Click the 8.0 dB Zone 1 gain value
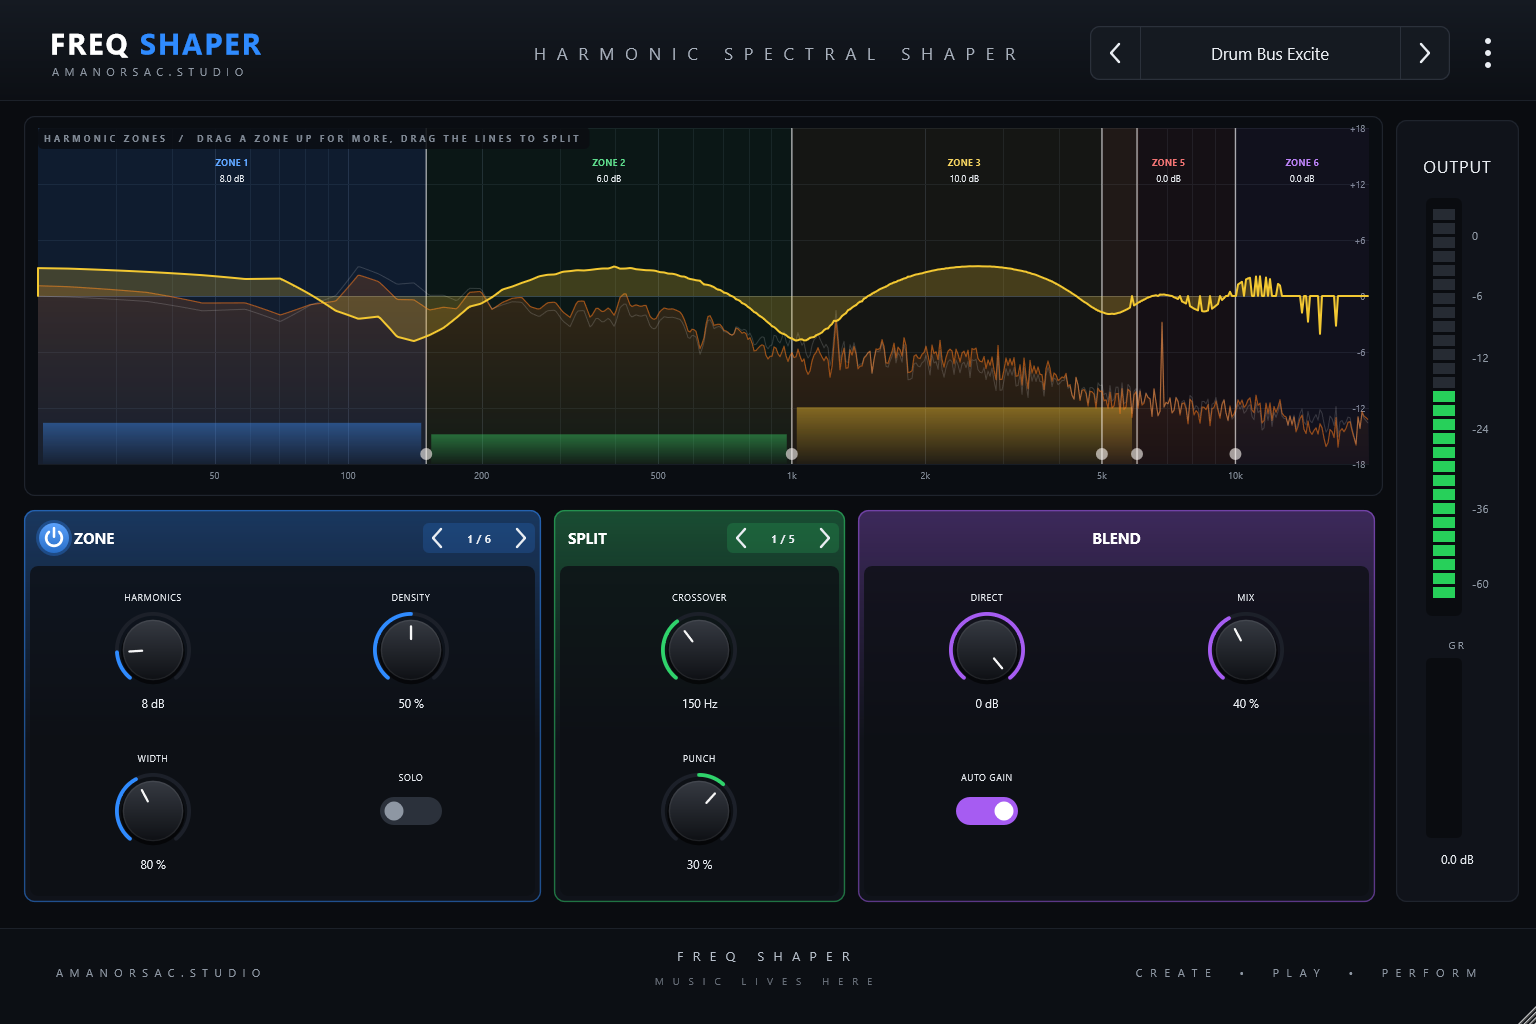Screen dimensions: 1536x1024 (232, 179)
